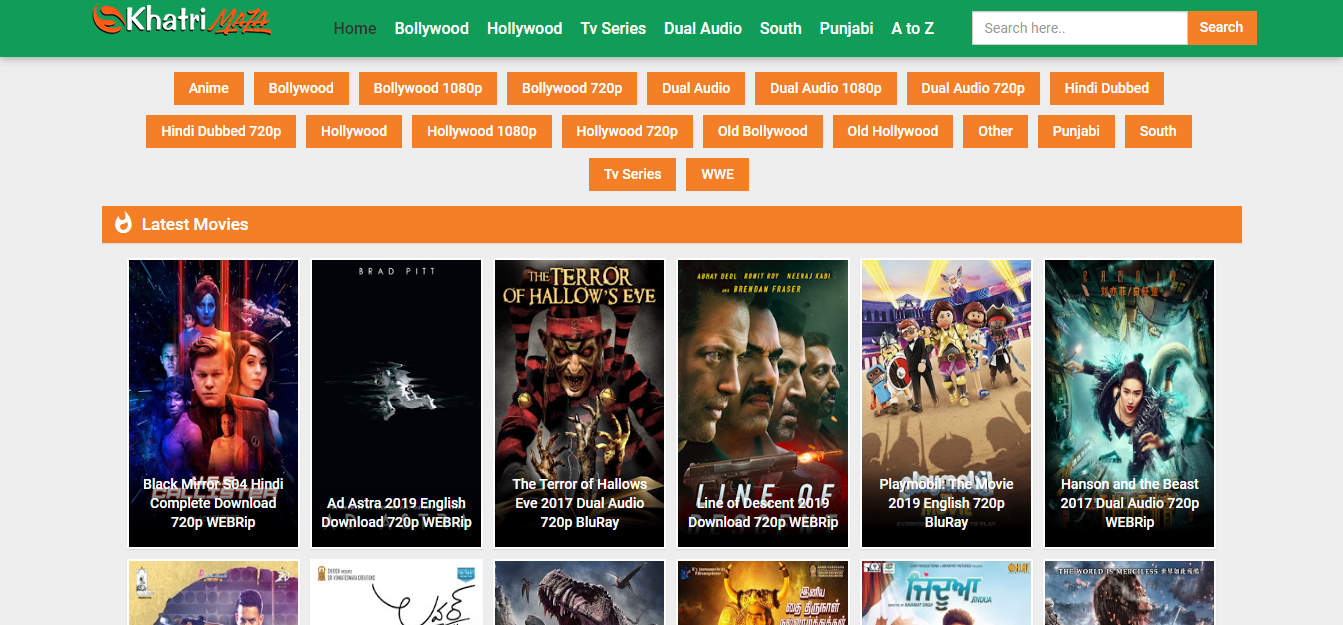This screenshot has height=625, width=1343.
Task: Focus the Search here input field
Action: point(1080,28)
